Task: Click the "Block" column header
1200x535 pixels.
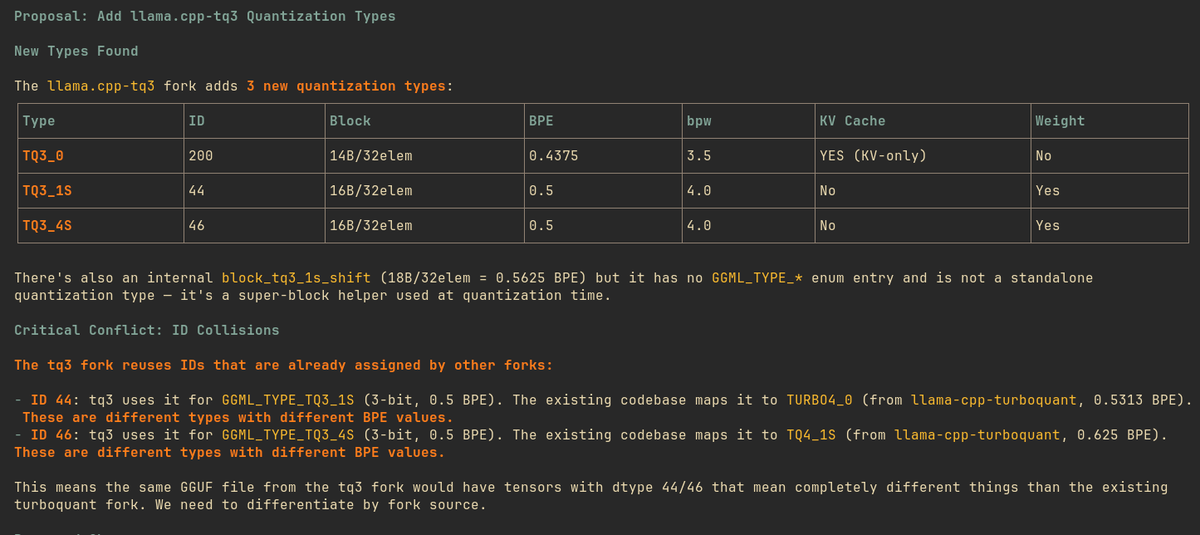Action: click(x=350, y=121)
